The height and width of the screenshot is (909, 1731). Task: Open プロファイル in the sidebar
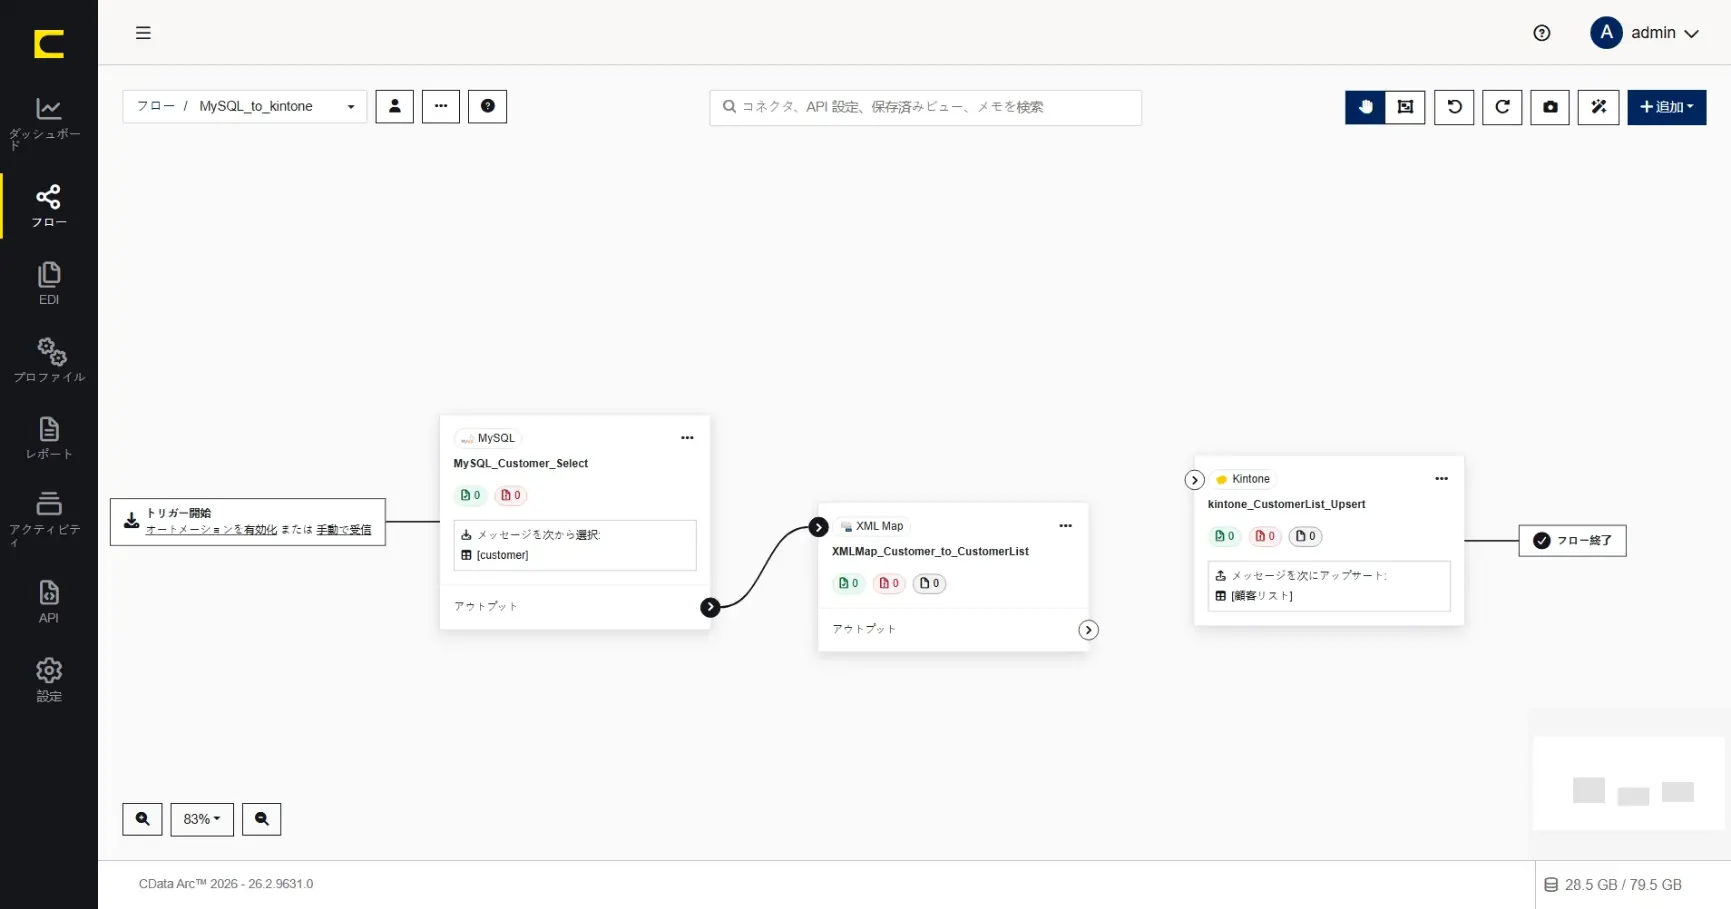coord(48,361)
